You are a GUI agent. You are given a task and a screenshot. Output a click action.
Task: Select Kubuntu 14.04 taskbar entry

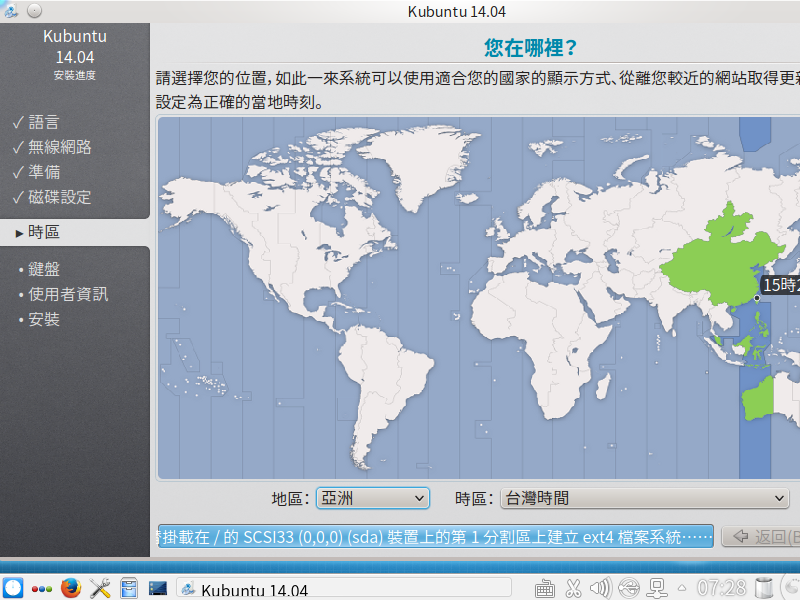[x=344, y=589]
